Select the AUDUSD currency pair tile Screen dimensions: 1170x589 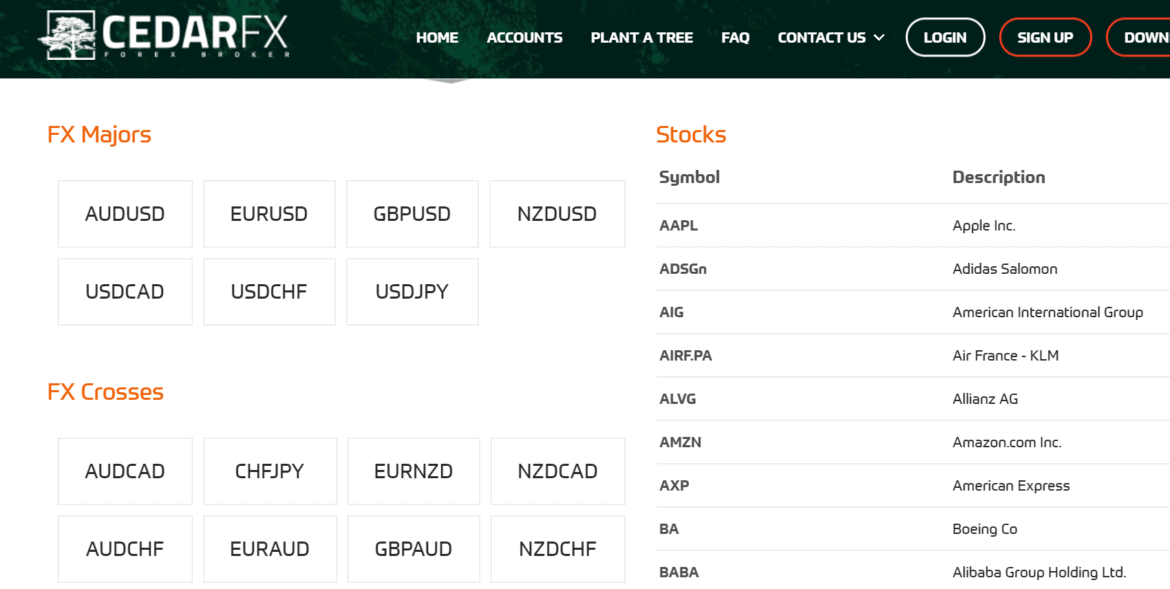124,213
